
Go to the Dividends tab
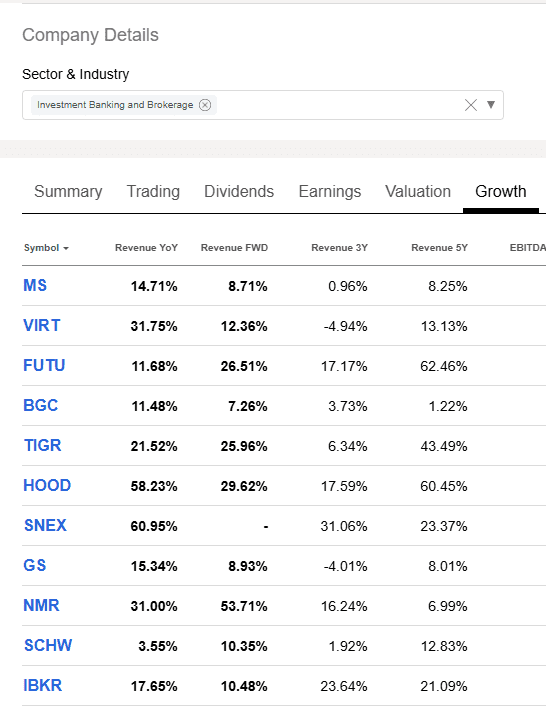[239, 192]
